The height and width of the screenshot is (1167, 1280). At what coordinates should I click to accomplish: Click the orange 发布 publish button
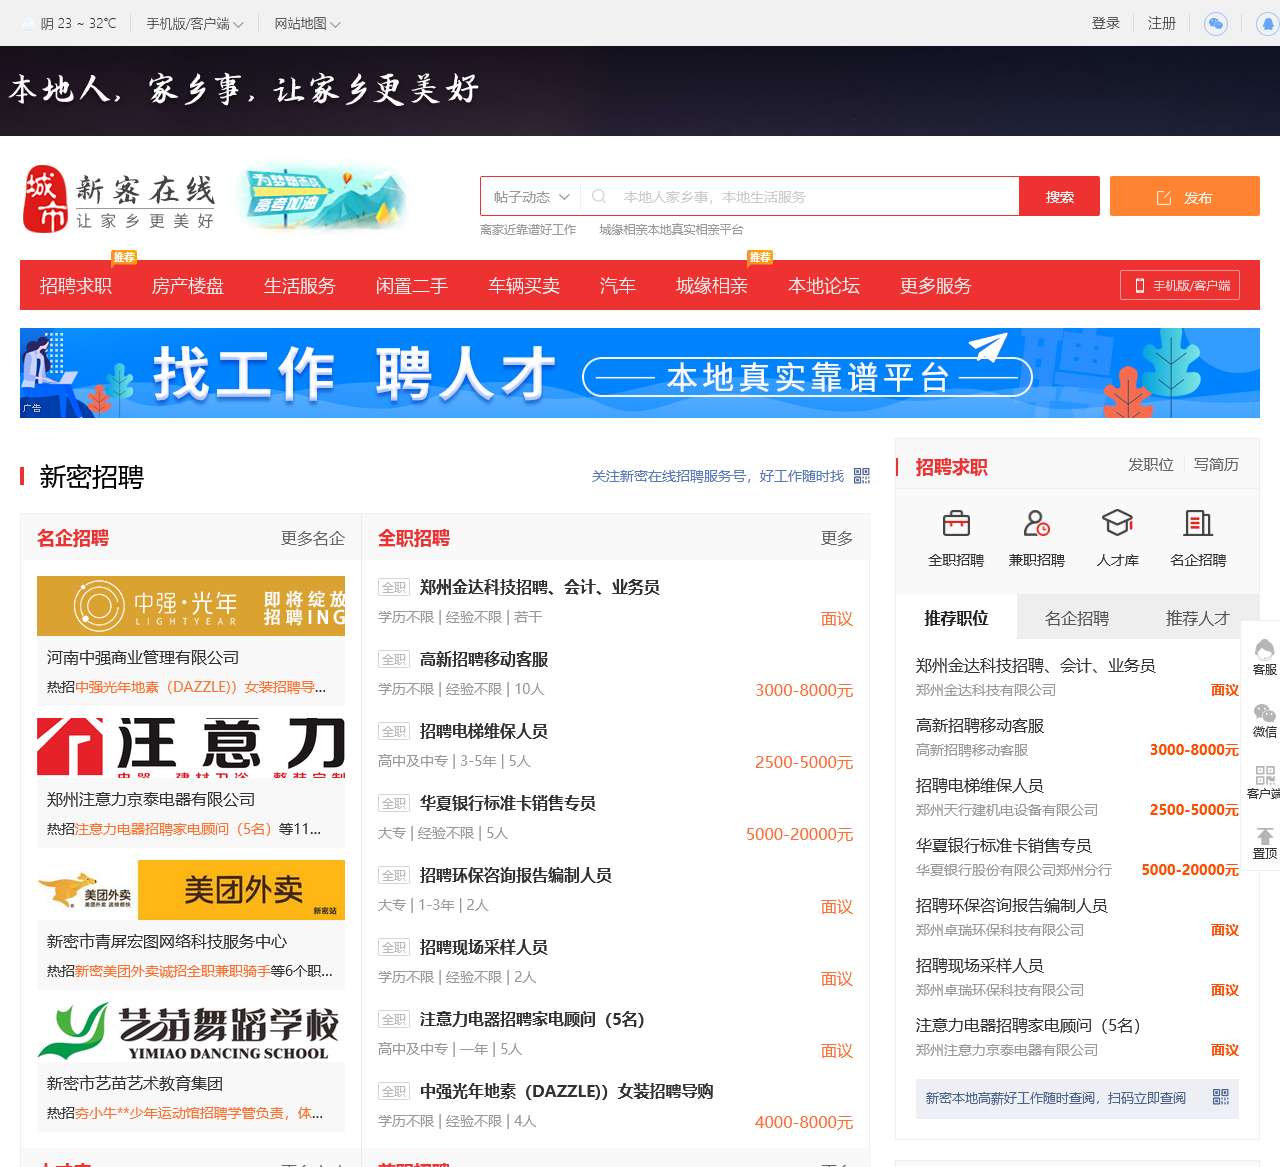[x=1185, y=196]
